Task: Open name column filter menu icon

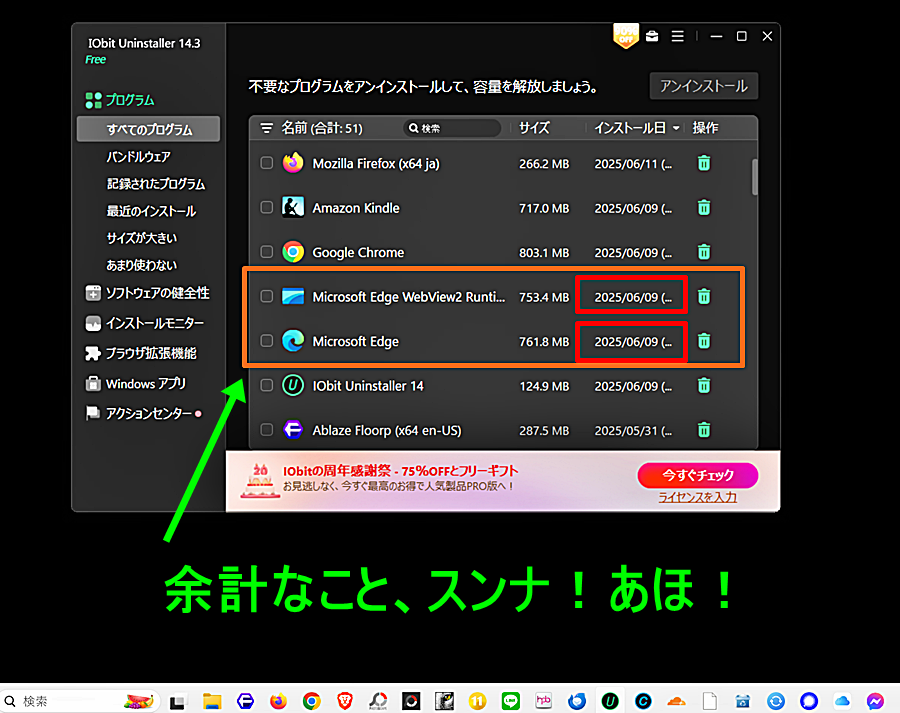Action: pos(266,128)
